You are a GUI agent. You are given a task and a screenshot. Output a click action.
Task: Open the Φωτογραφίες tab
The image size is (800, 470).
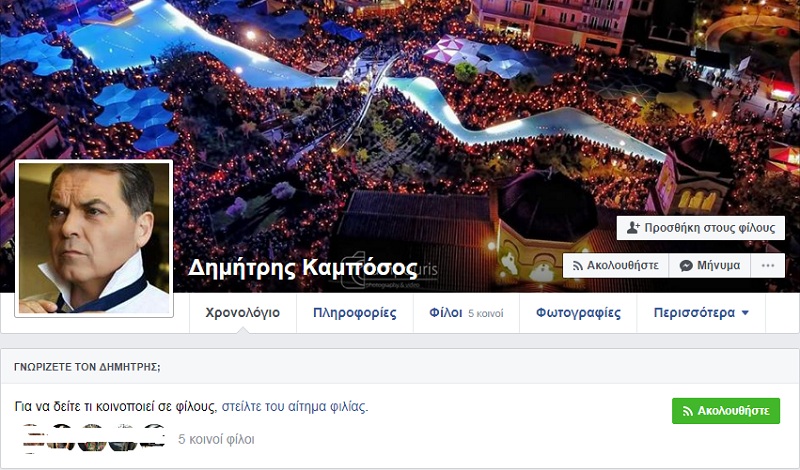(578, 313)
